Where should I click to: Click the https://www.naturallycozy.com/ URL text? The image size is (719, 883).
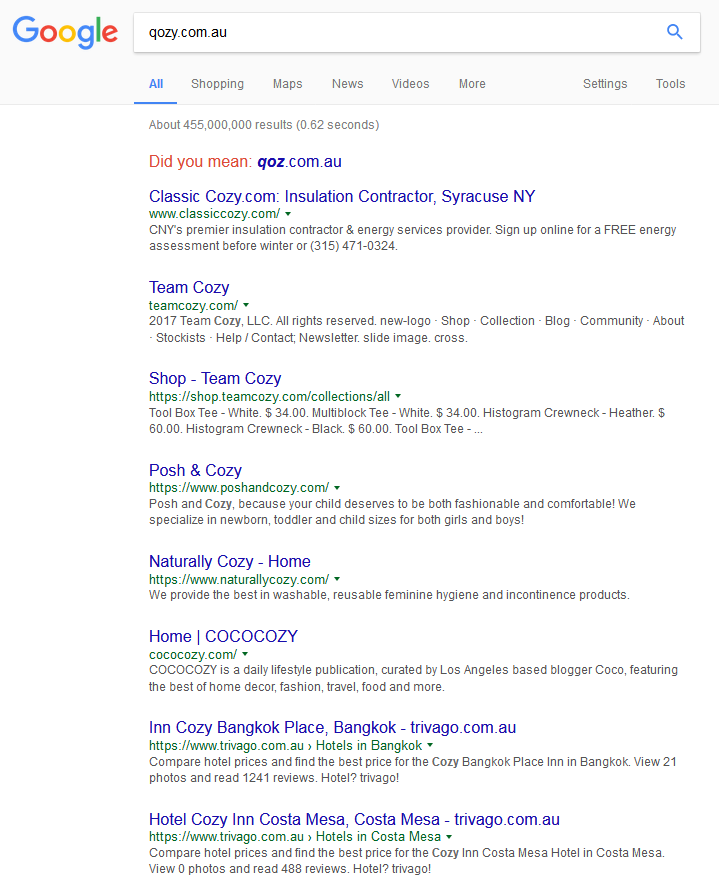click(239, 579)
